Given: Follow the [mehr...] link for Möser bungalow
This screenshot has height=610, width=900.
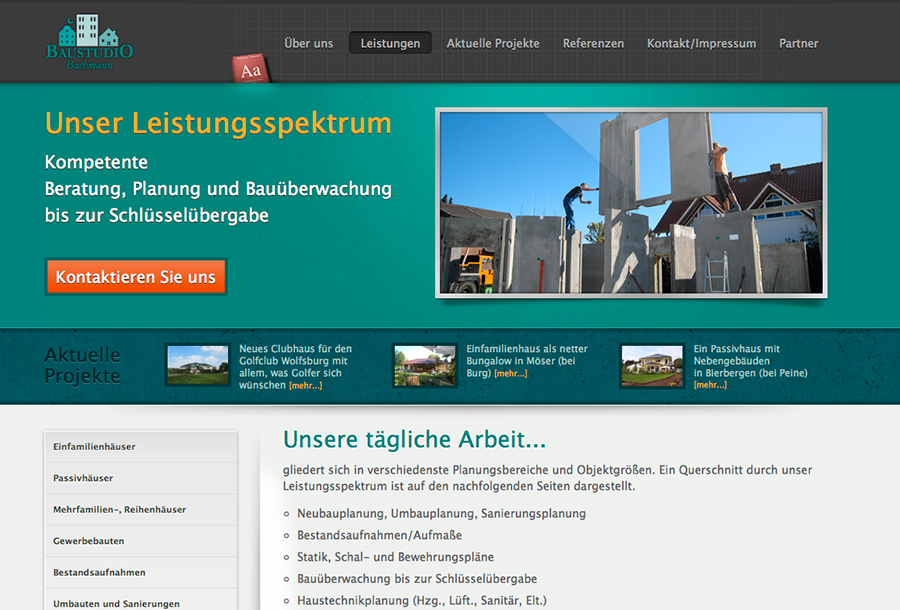Looking at the screenshot, I should 510,374.
